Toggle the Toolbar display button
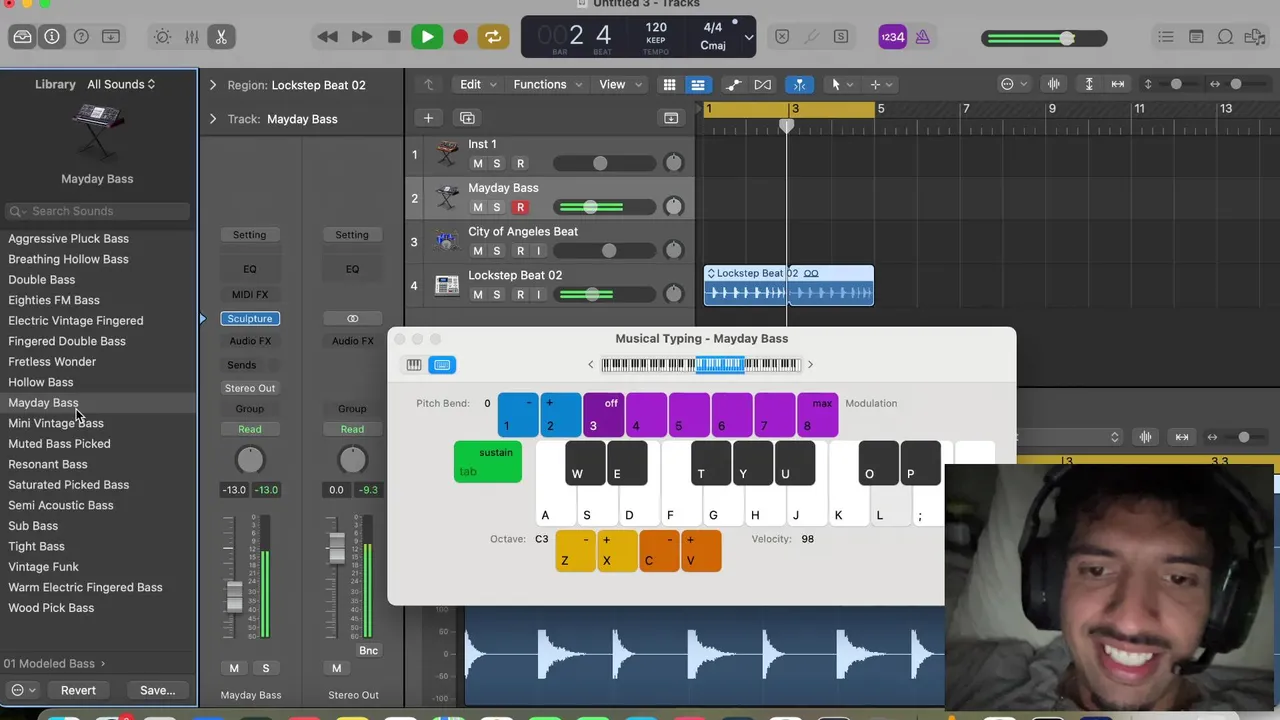Screen dimensions: 1280x720 pyautogui.click(x=111, y=37)
